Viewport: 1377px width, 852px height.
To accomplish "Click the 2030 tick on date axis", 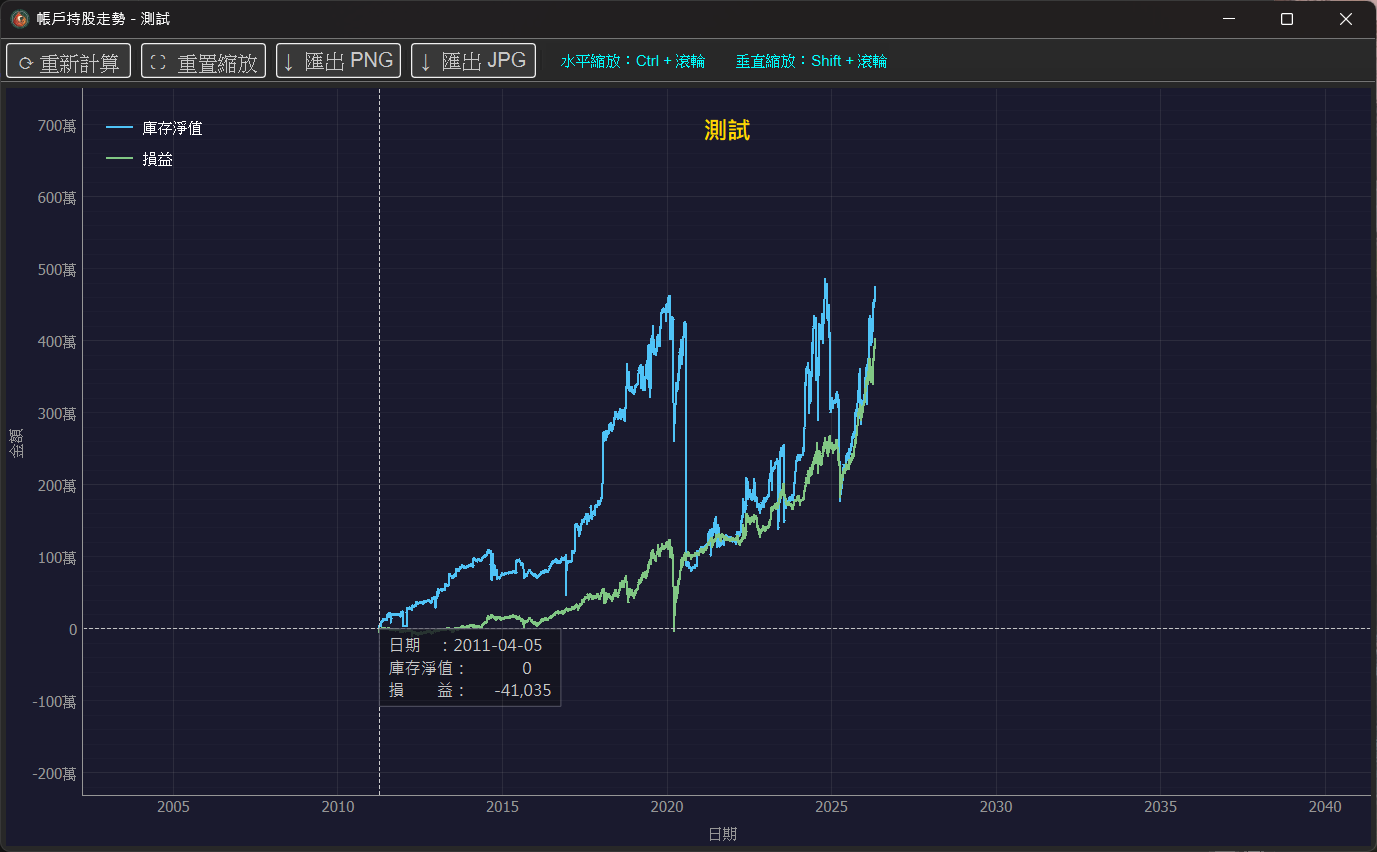I will pyautogui.click(x=996, y=807).
